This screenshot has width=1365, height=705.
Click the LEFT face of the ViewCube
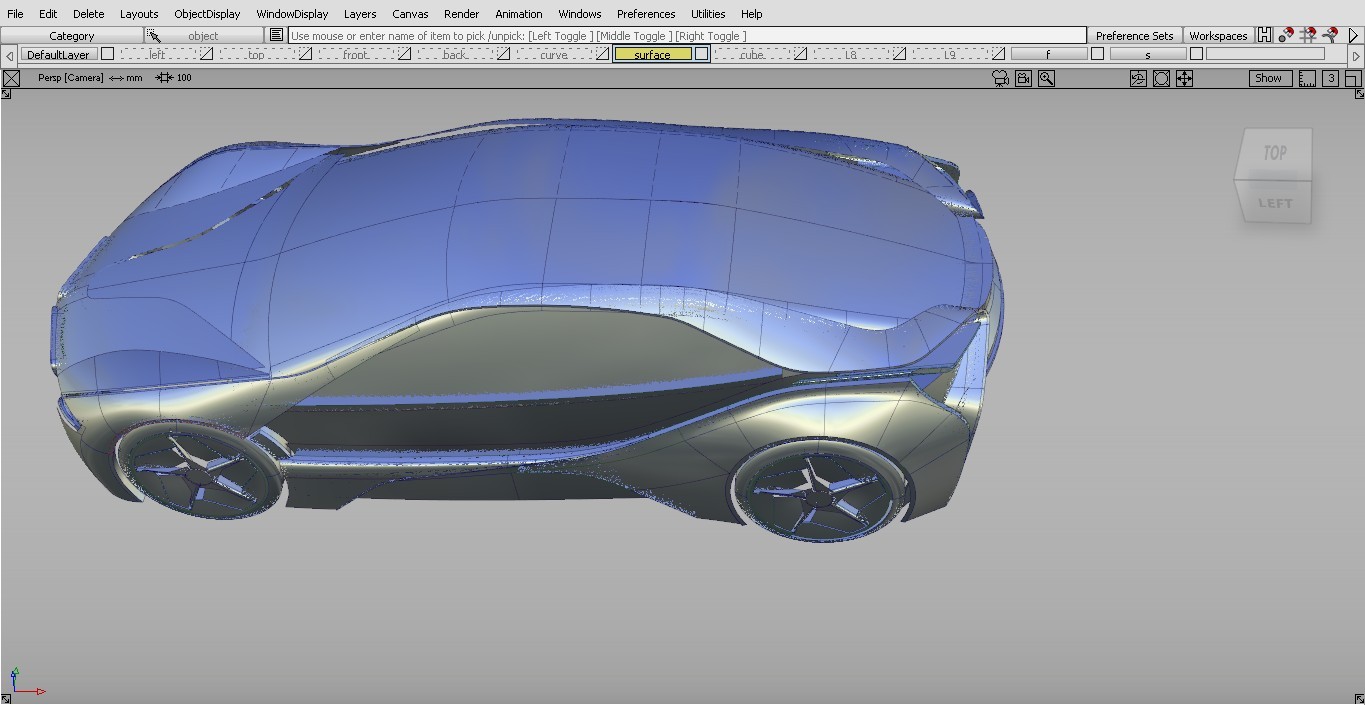click(1275, 203)
